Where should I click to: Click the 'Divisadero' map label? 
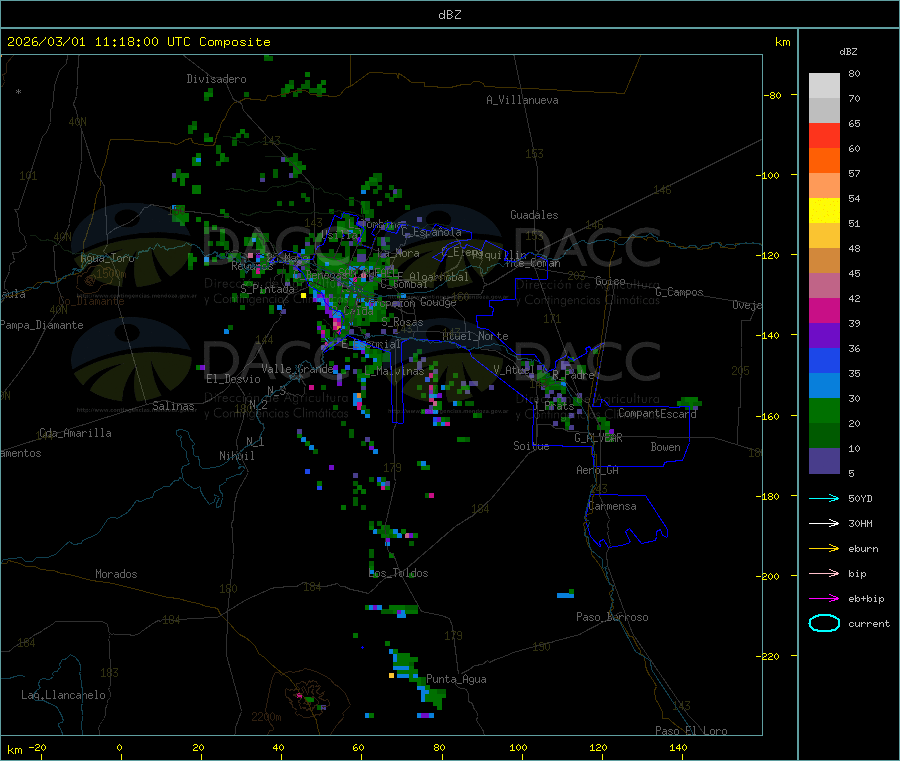tap(216, 79)
